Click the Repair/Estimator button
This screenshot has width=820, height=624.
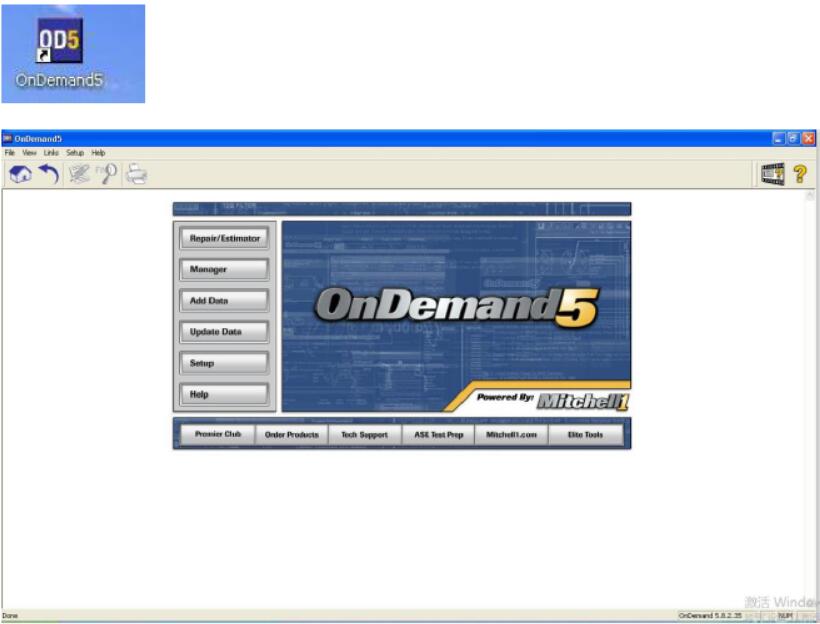[x=224, y=238]
